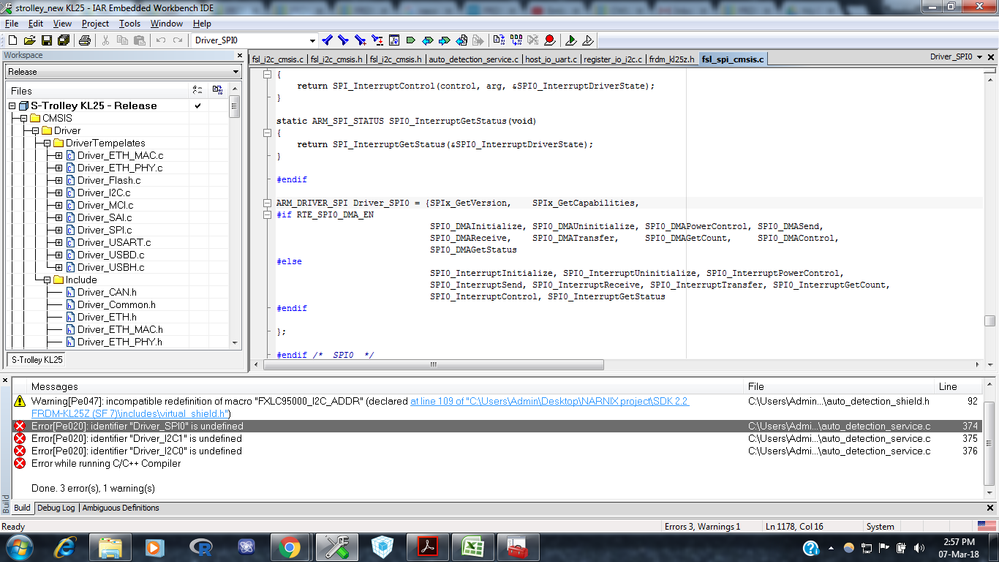Click Debug without Downloading icon
This screenshot has height=562, width=999.
(587, 40)
